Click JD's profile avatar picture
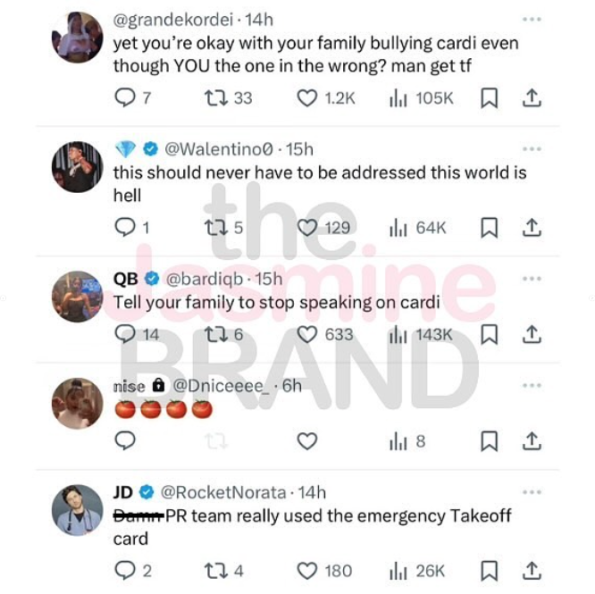The image size is (595, 594). click(x=77, y=510)
